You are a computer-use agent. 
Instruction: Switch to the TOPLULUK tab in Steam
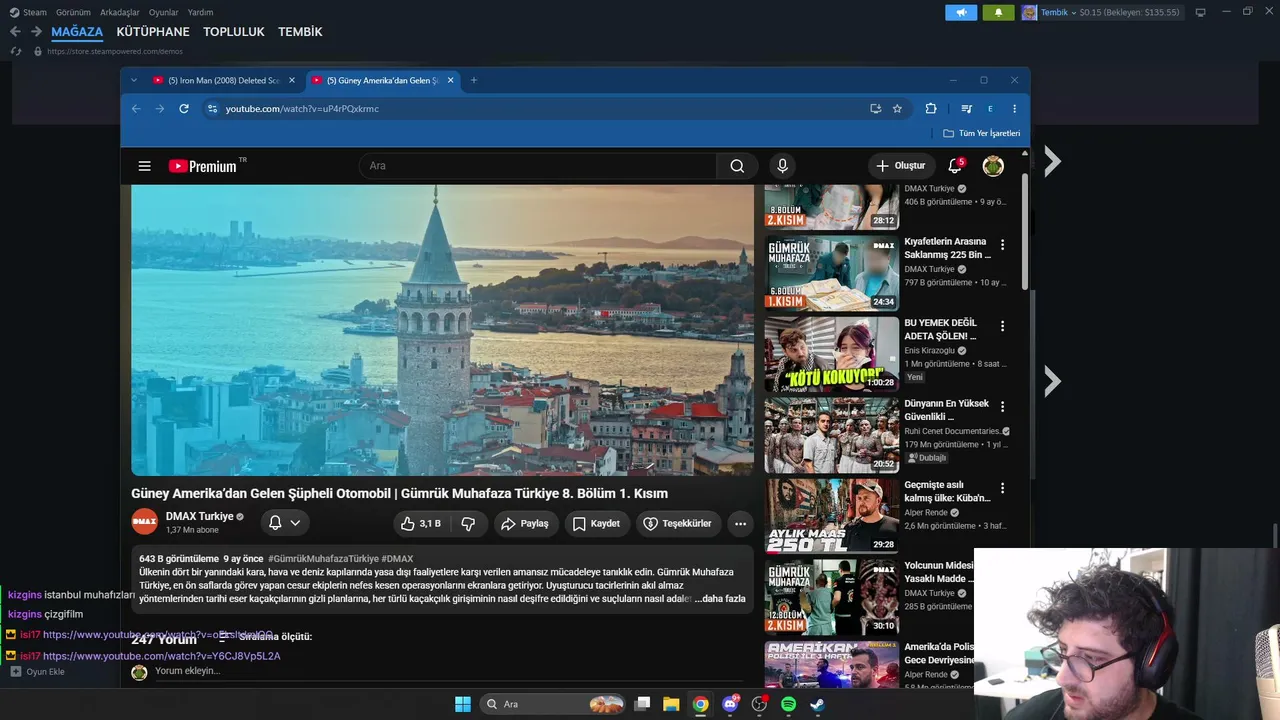[234, 32]
